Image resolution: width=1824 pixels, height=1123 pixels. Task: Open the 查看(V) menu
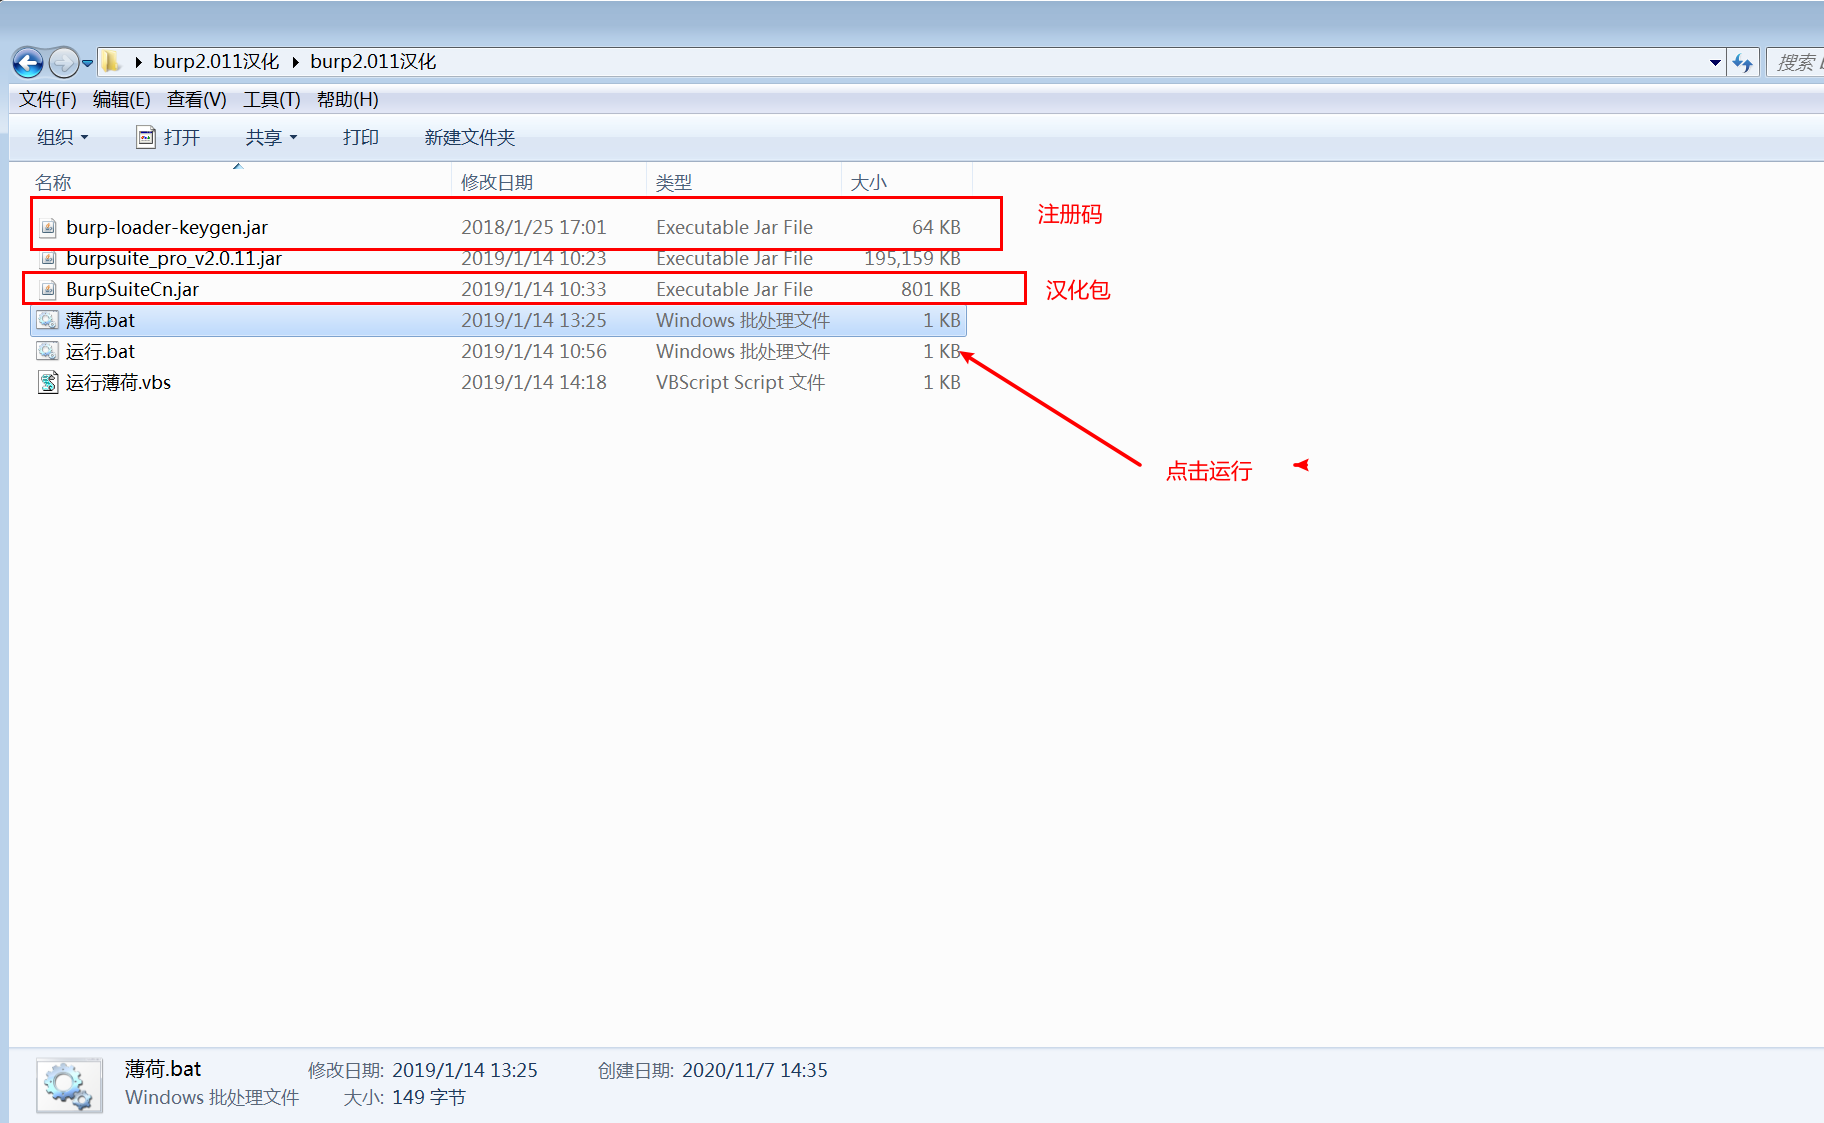196,99
